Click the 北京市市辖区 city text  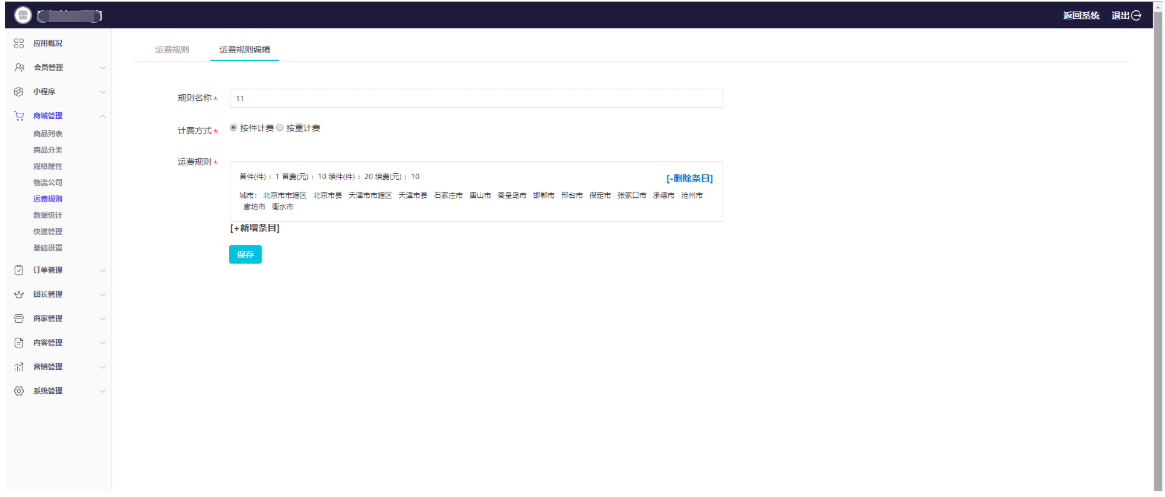pos(285,195)
